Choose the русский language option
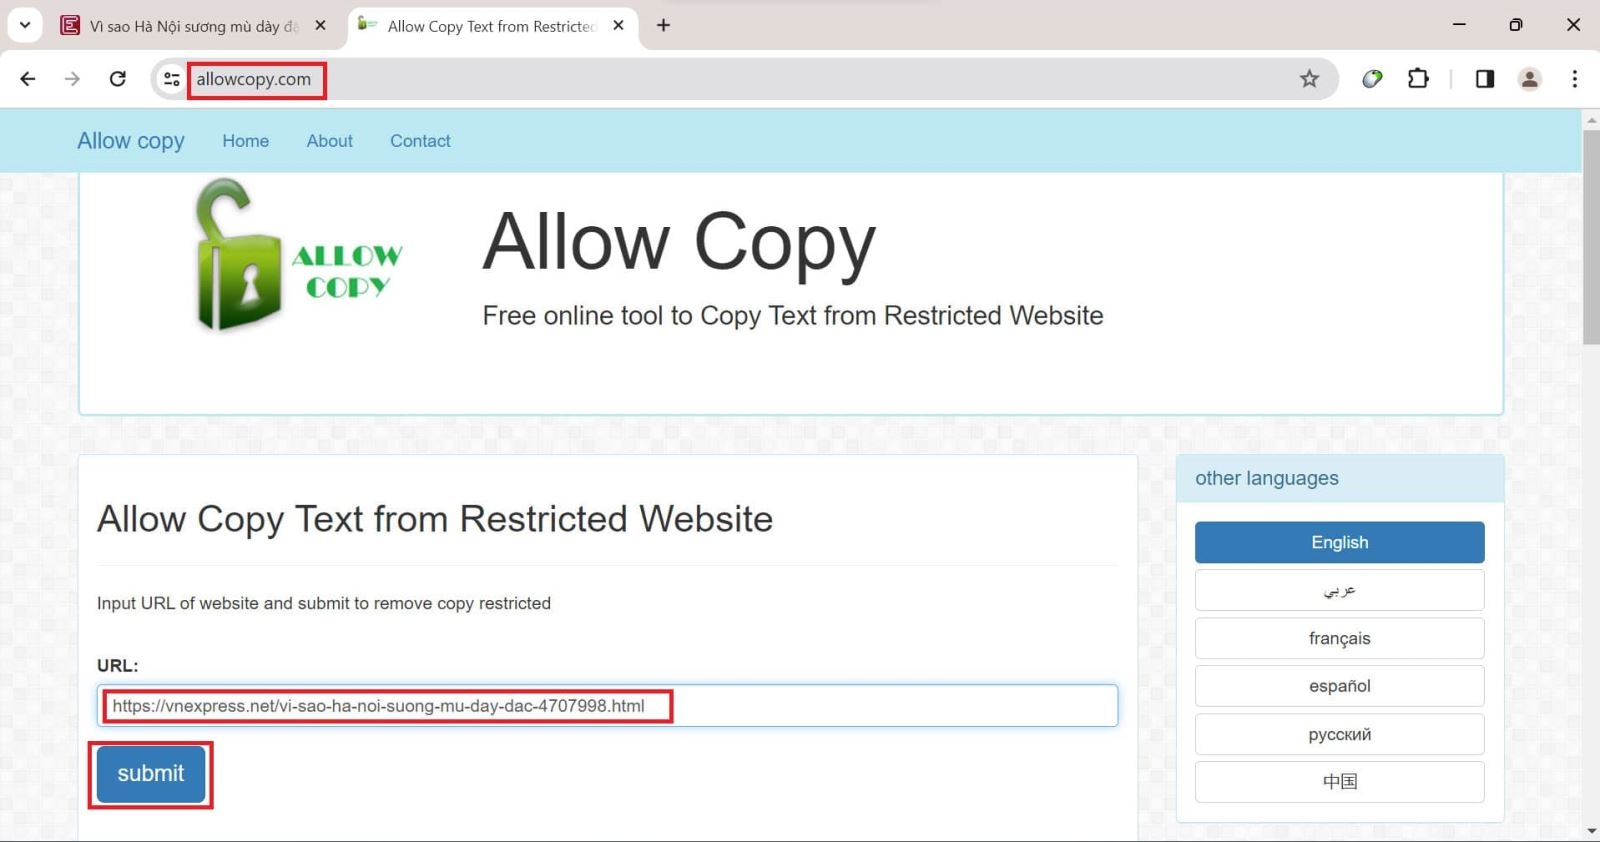The image size is (1600, 842). point(1339,734)
